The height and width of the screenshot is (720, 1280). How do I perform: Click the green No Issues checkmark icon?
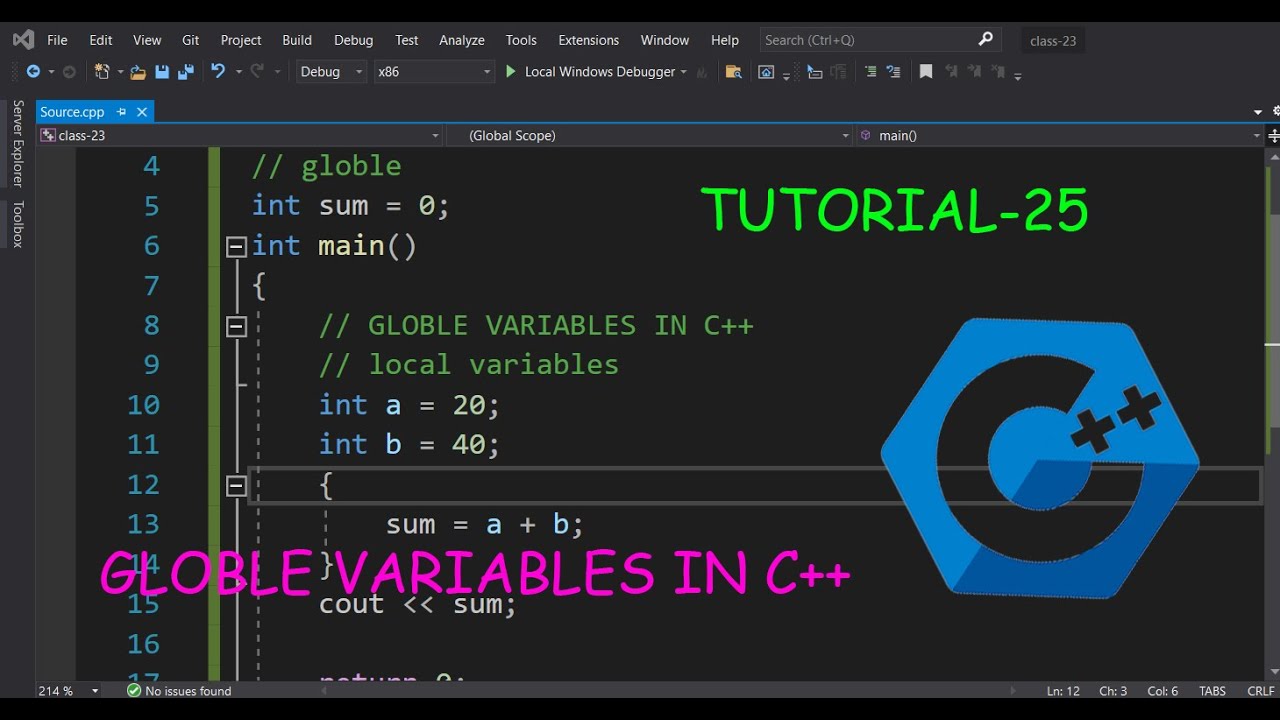point(134,691)
